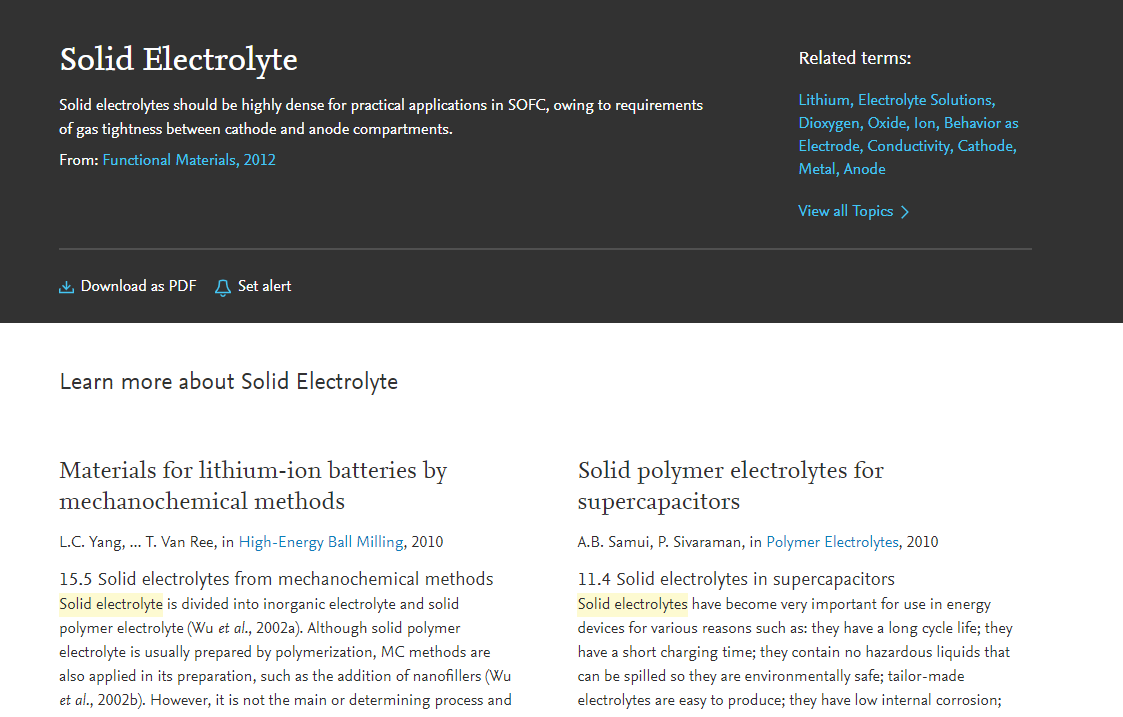Screen dimensions: 1123x717
Task: Select the Cathode related term
Action: [985, 146]
